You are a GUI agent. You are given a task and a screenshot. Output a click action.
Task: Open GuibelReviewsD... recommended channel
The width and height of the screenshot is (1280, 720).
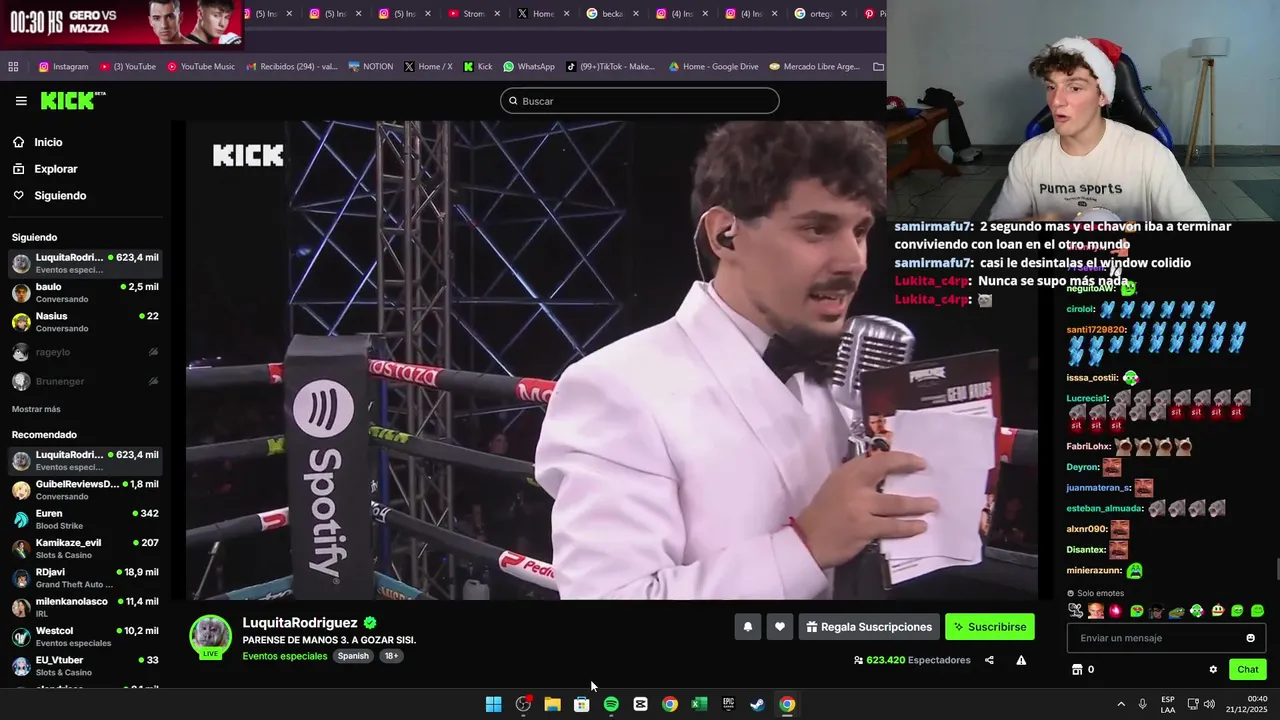[x=85, y=490]
